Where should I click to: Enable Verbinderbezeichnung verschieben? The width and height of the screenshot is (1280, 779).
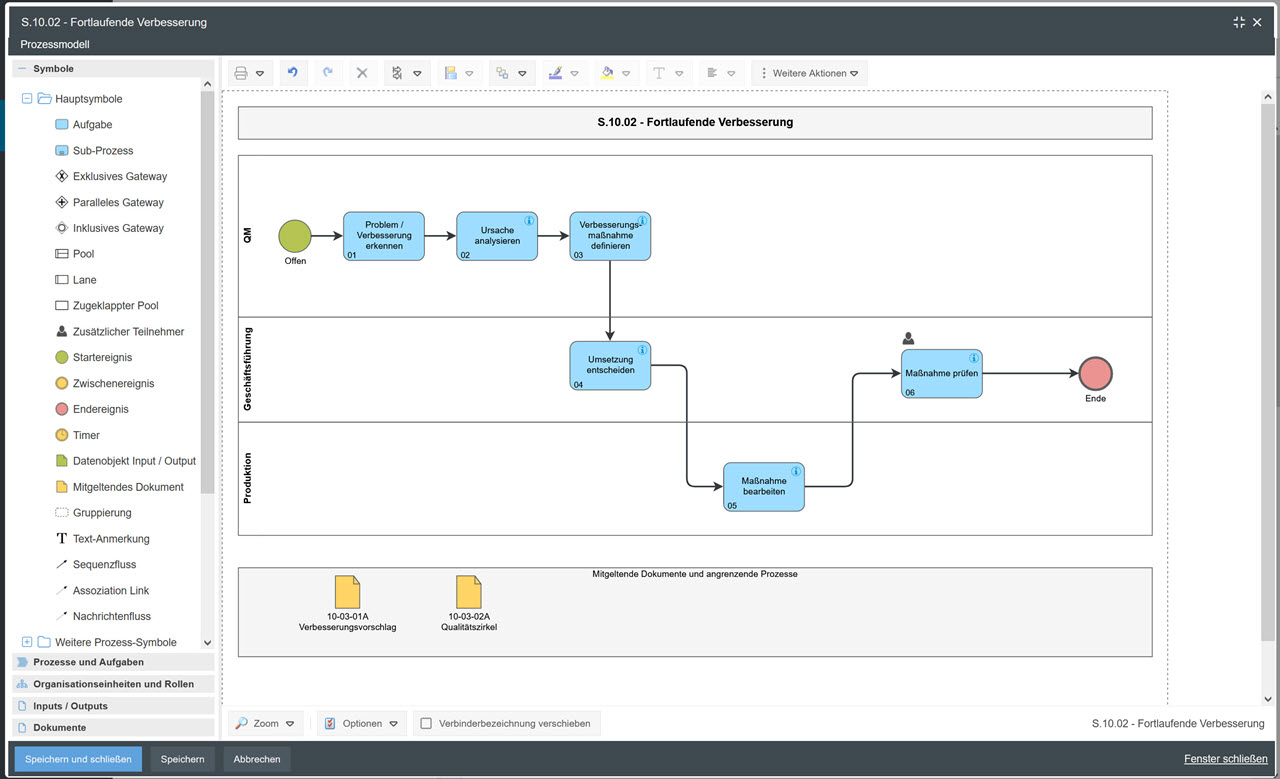(x=424, y=723)
